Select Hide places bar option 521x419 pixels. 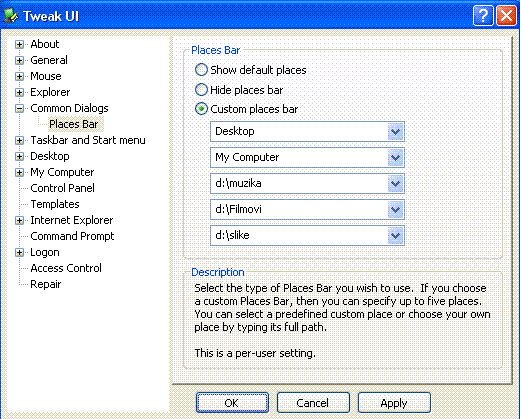201,90
